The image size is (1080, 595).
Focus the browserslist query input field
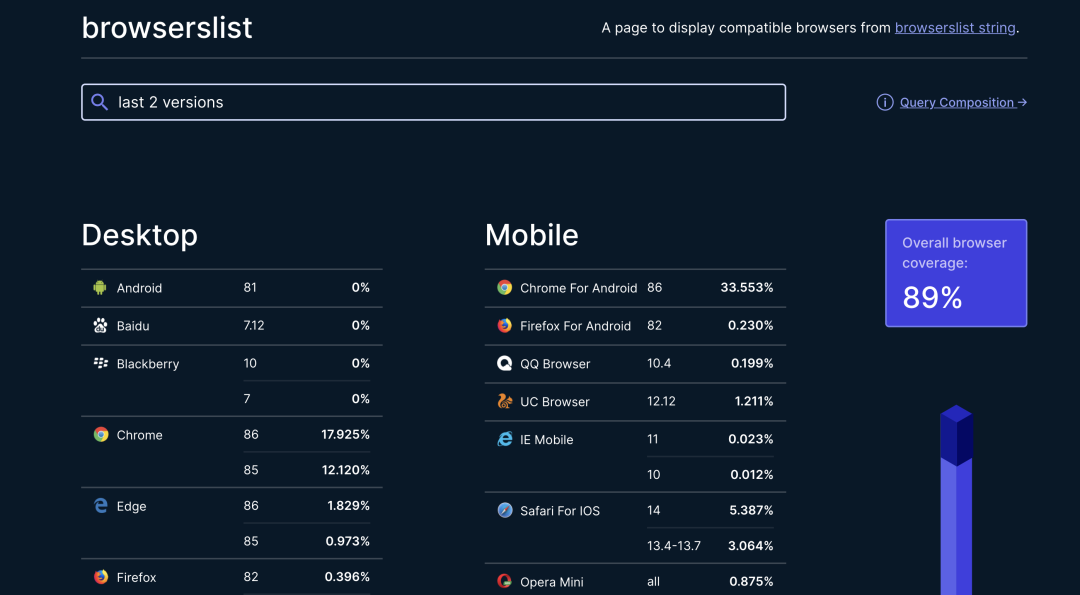(450, 102)
